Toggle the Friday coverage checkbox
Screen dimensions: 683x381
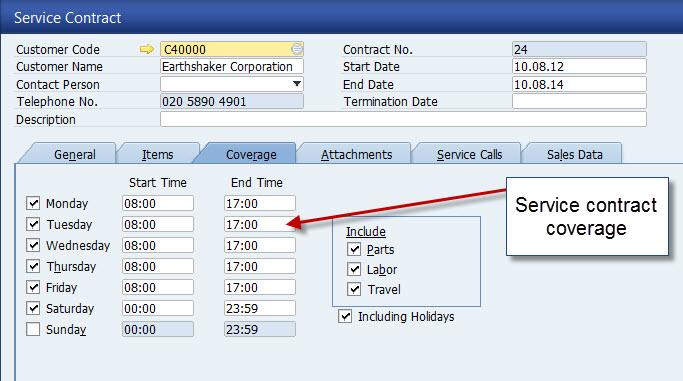pyautogui.click(x=33, y=287)
